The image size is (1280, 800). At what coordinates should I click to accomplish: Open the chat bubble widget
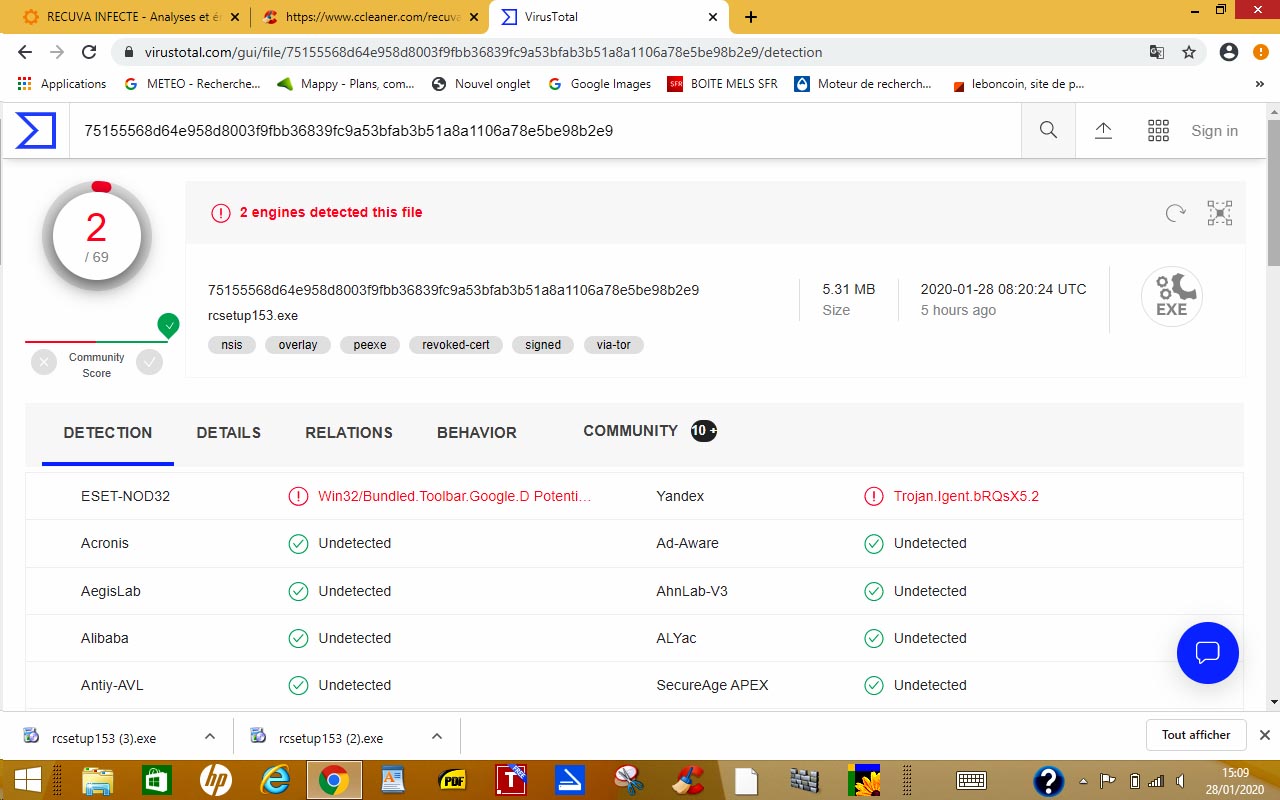1207,653
